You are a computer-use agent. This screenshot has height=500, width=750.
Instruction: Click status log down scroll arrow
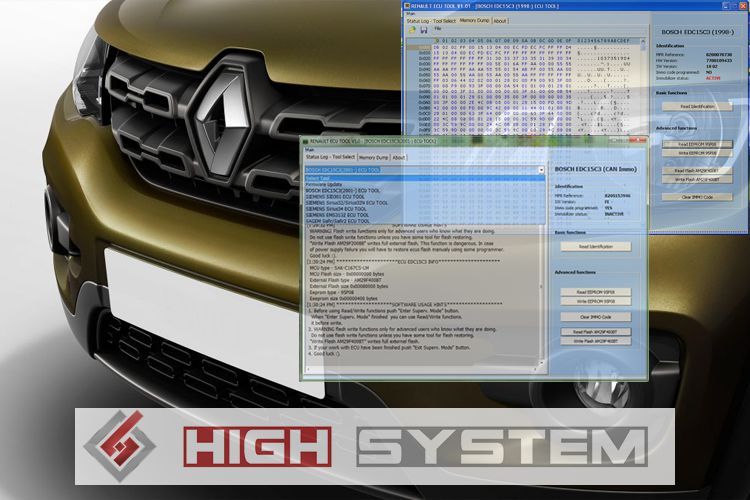point(541,363)
